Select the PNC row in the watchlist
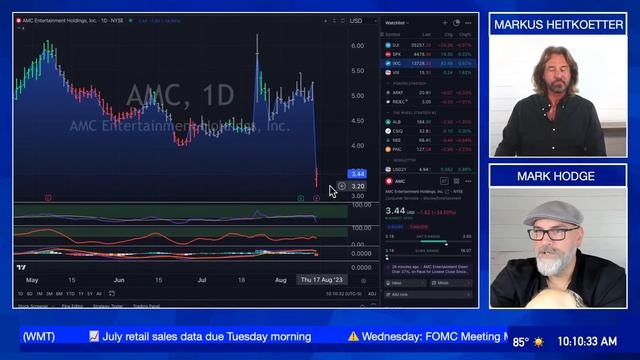 [429, 149]
